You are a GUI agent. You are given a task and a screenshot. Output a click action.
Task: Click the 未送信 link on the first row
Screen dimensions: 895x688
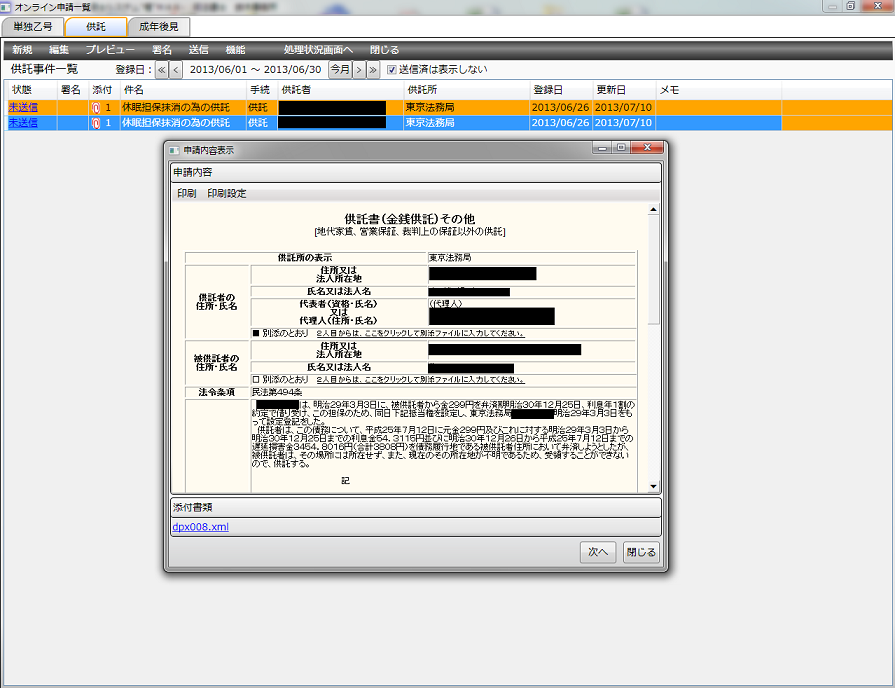coord(22,107)
